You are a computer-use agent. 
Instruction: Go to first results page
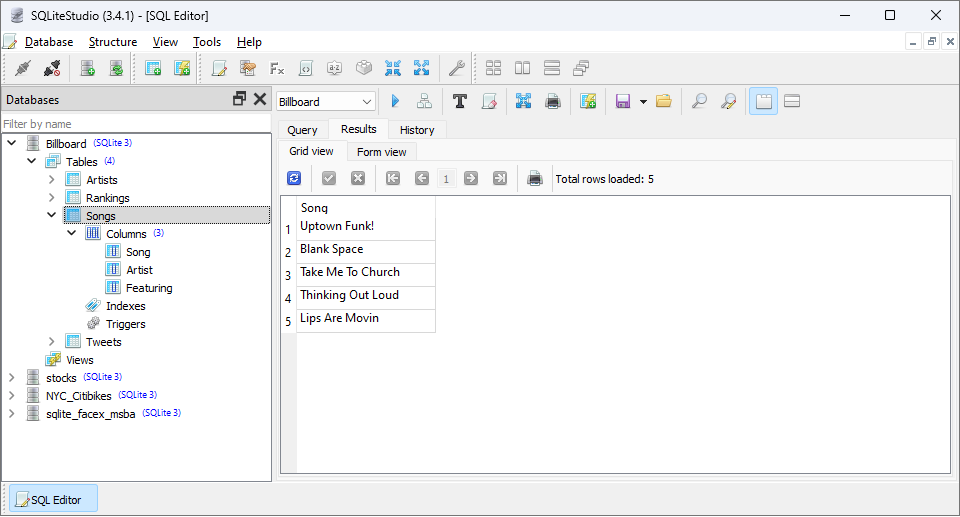tap(393, 178)
